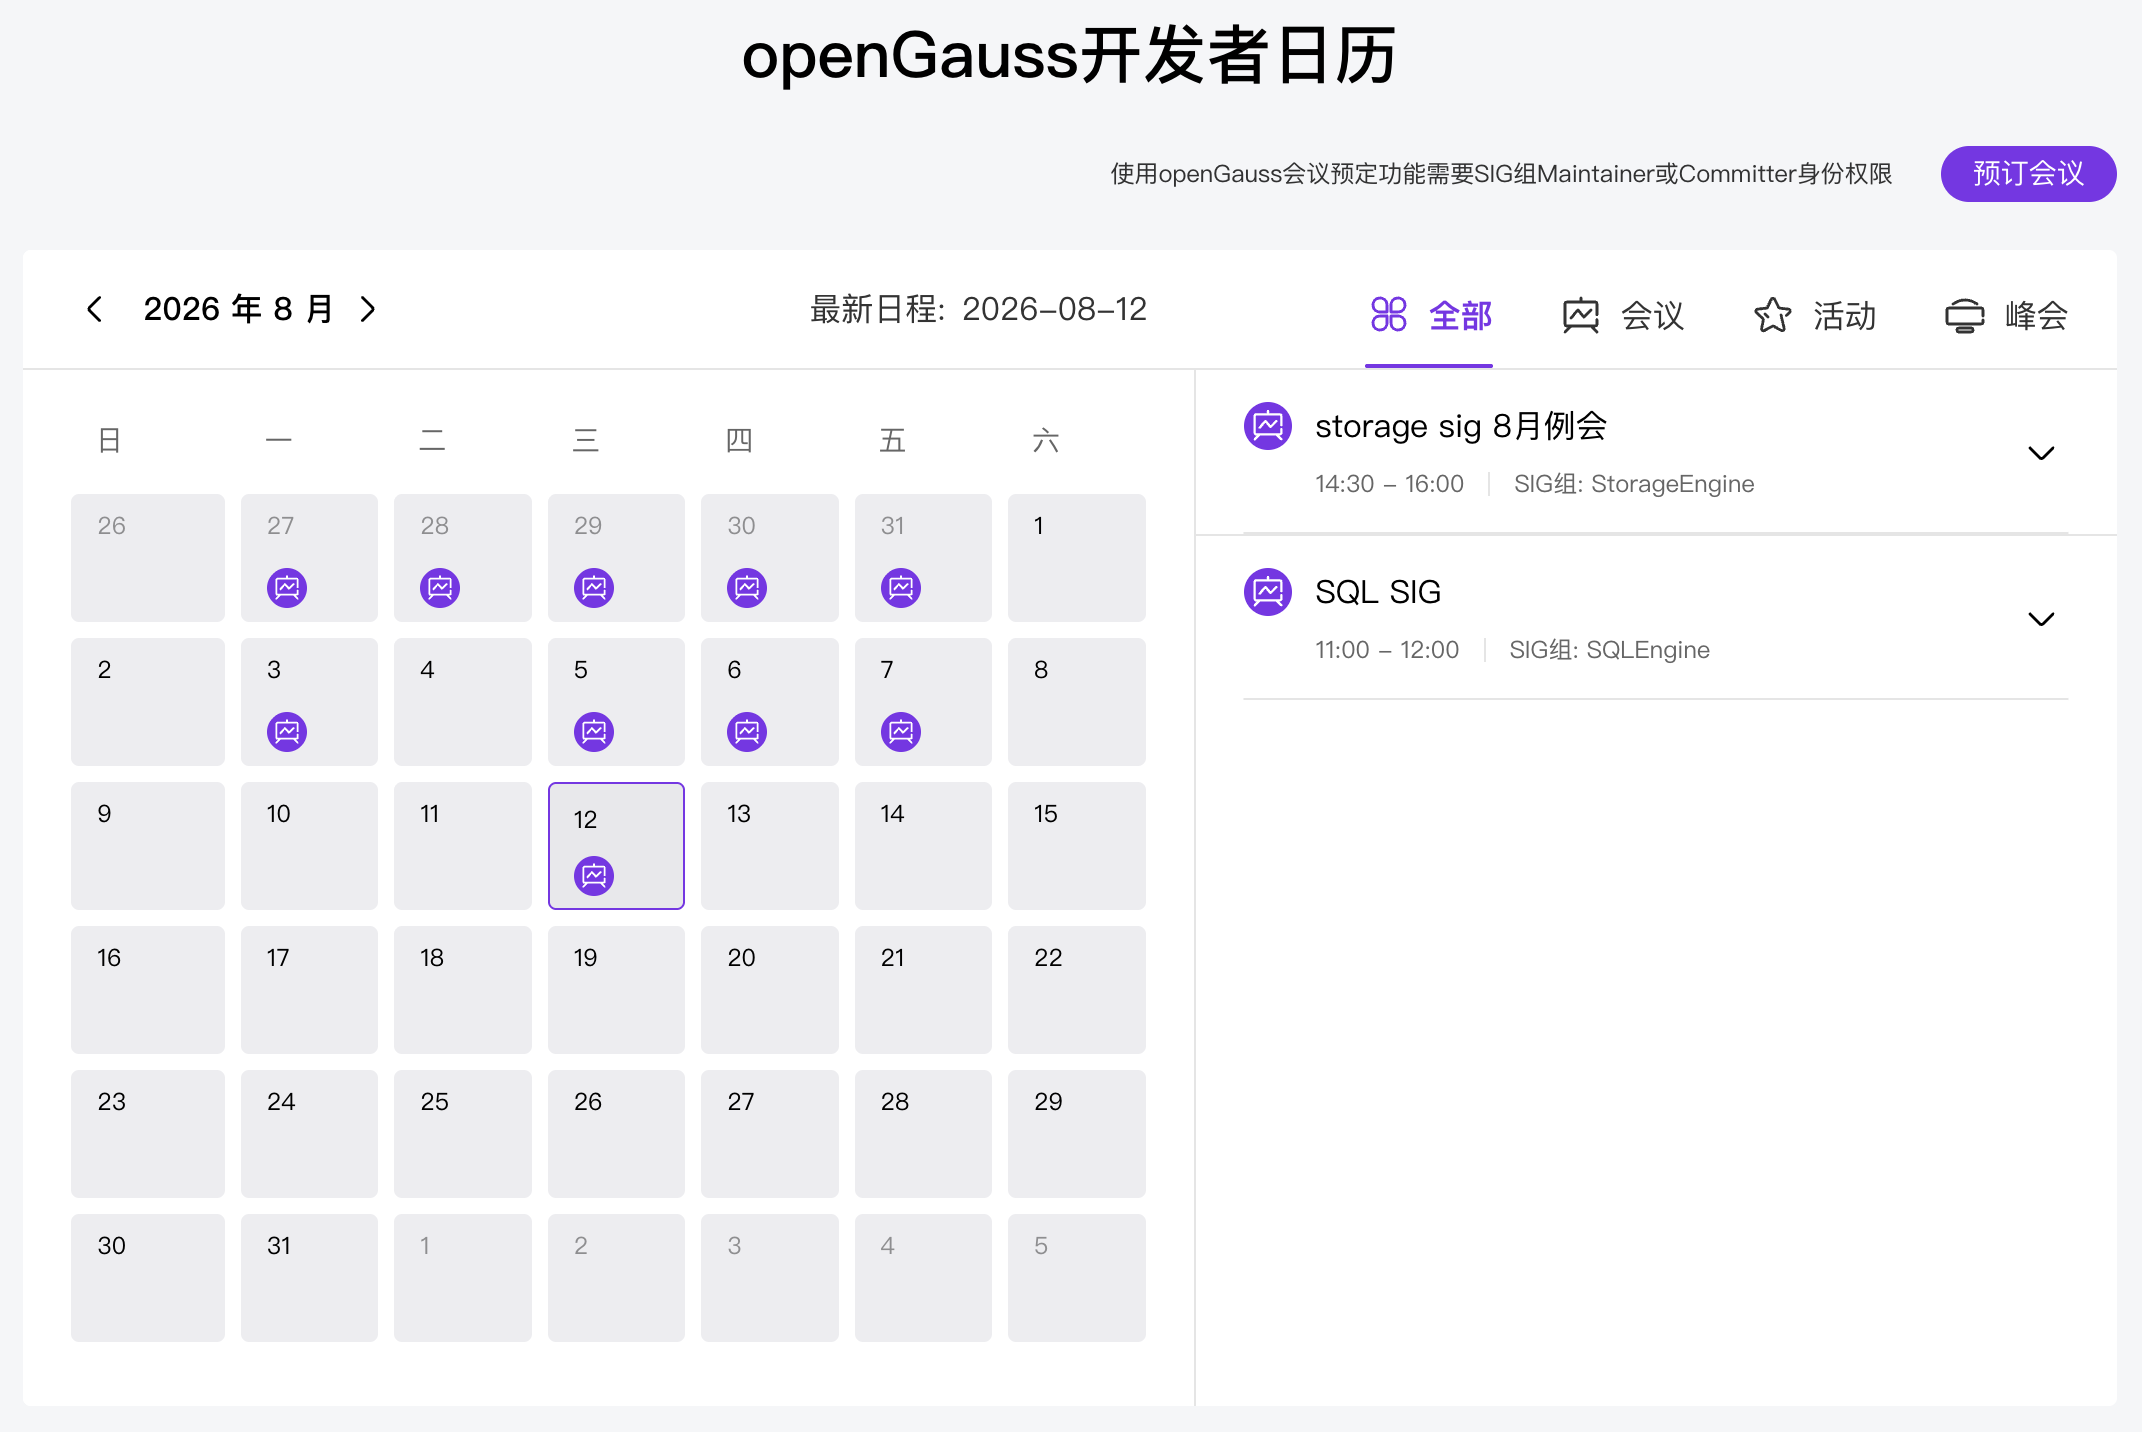Select September 5 on the calendar
The image size is (2142, 1432).
click(1077, 1278)
